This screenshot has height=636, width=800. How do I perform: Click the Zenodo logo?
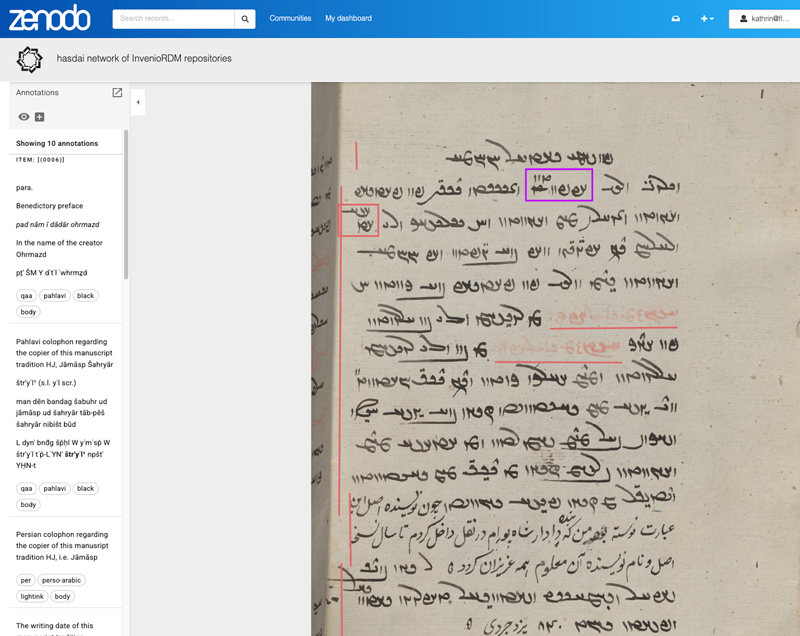click(x=49, y=18)
